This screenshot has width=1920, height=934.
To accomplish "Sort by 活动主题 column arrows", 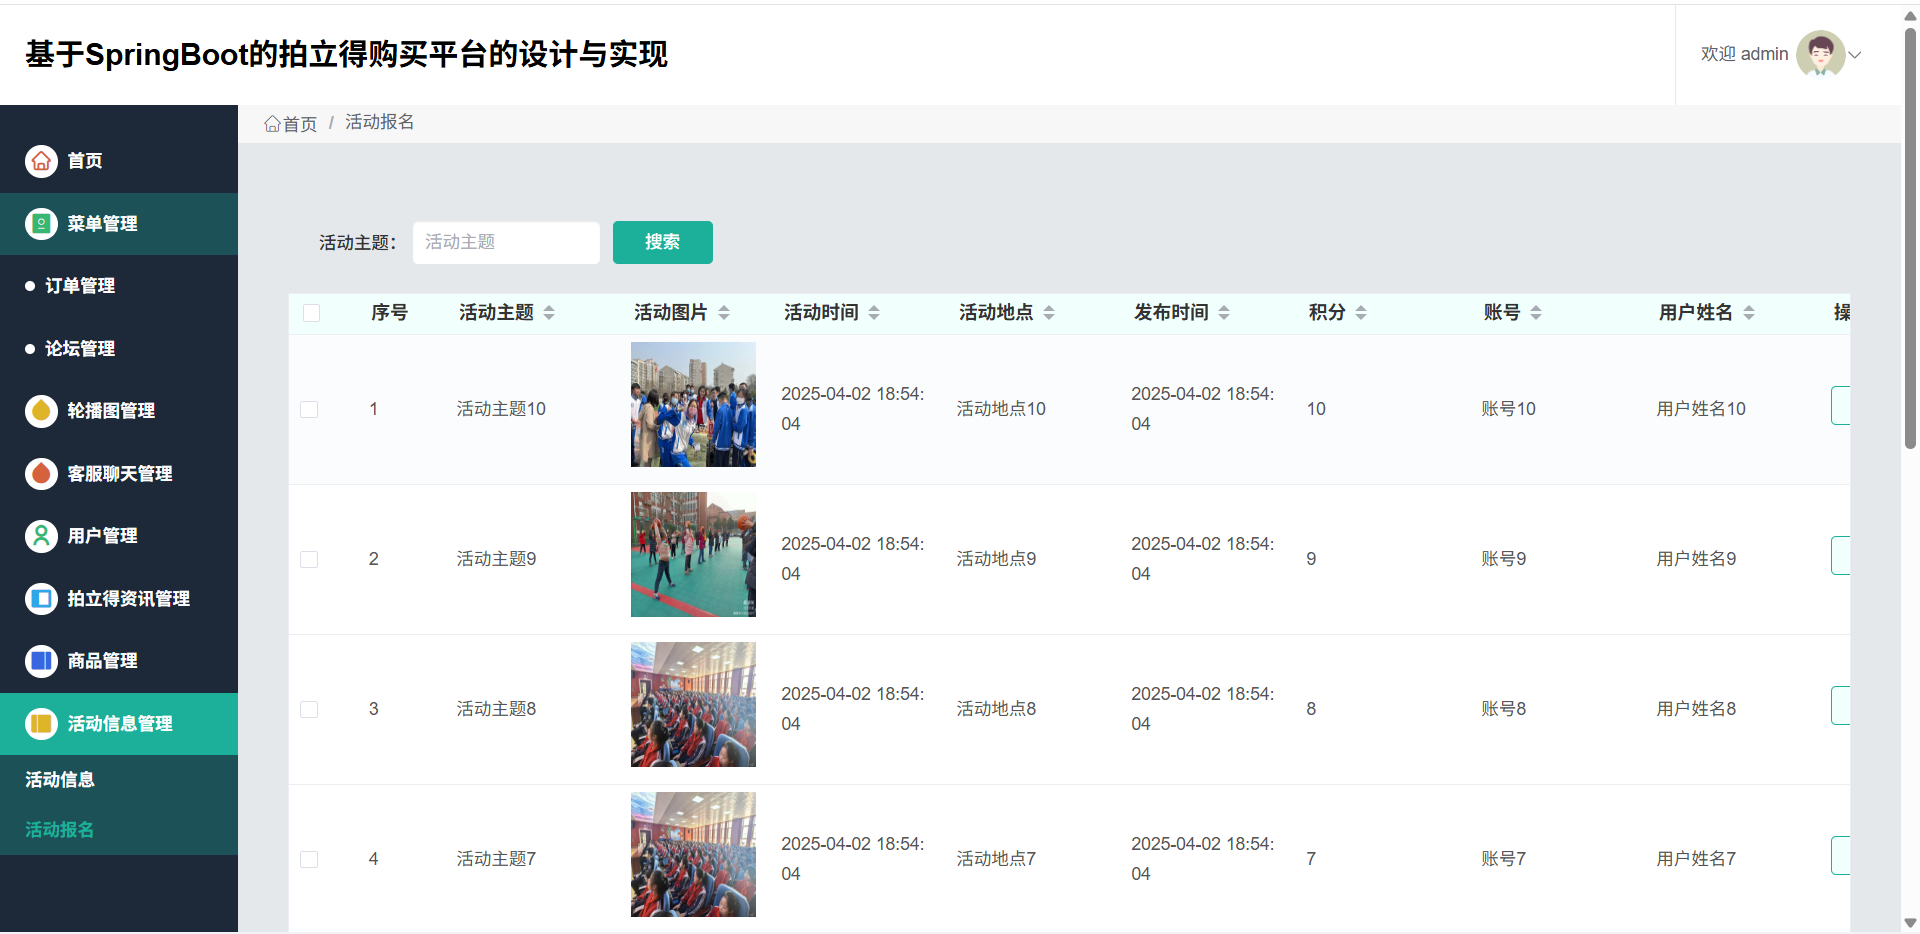I will click(549, 313).
